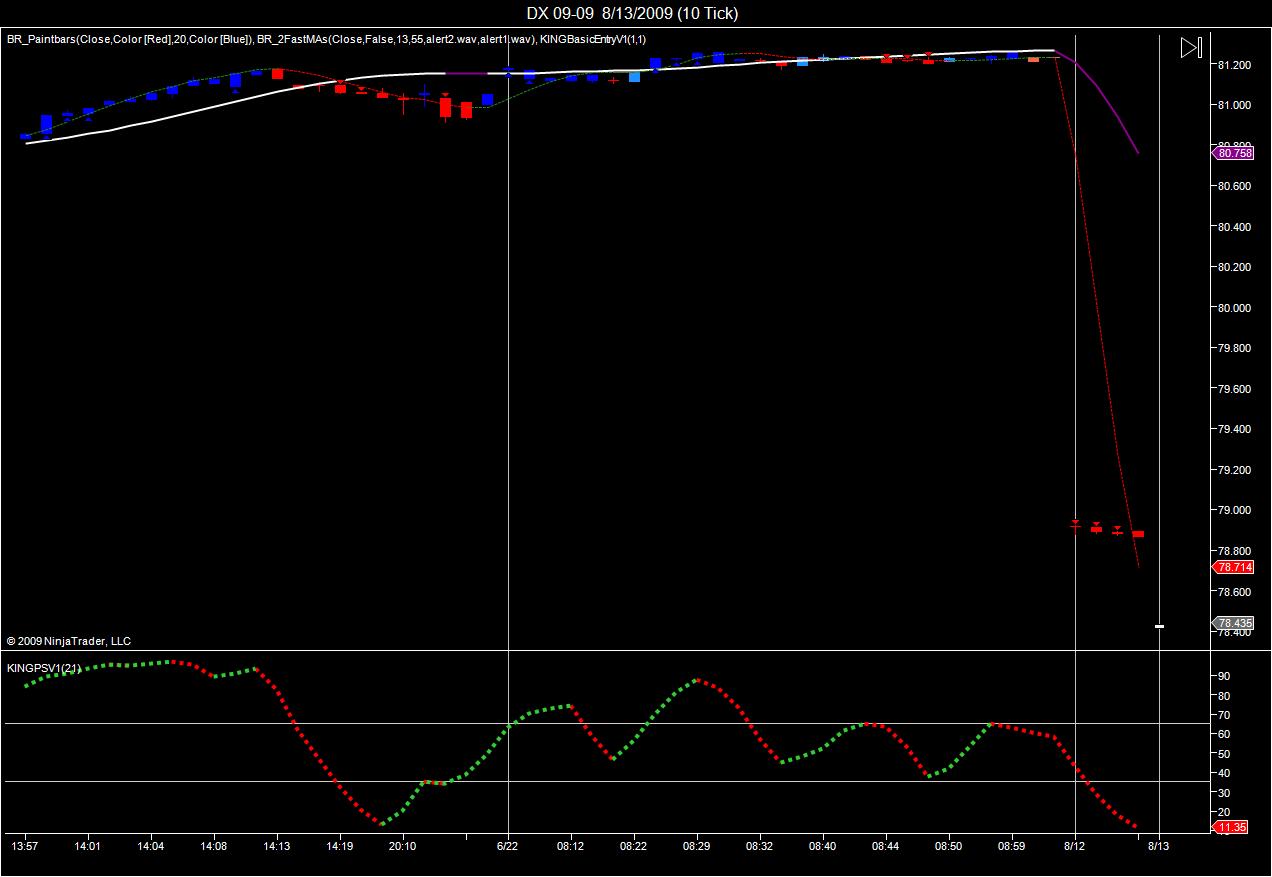Image resolution: width=1272 pixels, height=877 pixels.
Task: Click the 81.000 price axis label
Action: click(x=1235, y=105)
